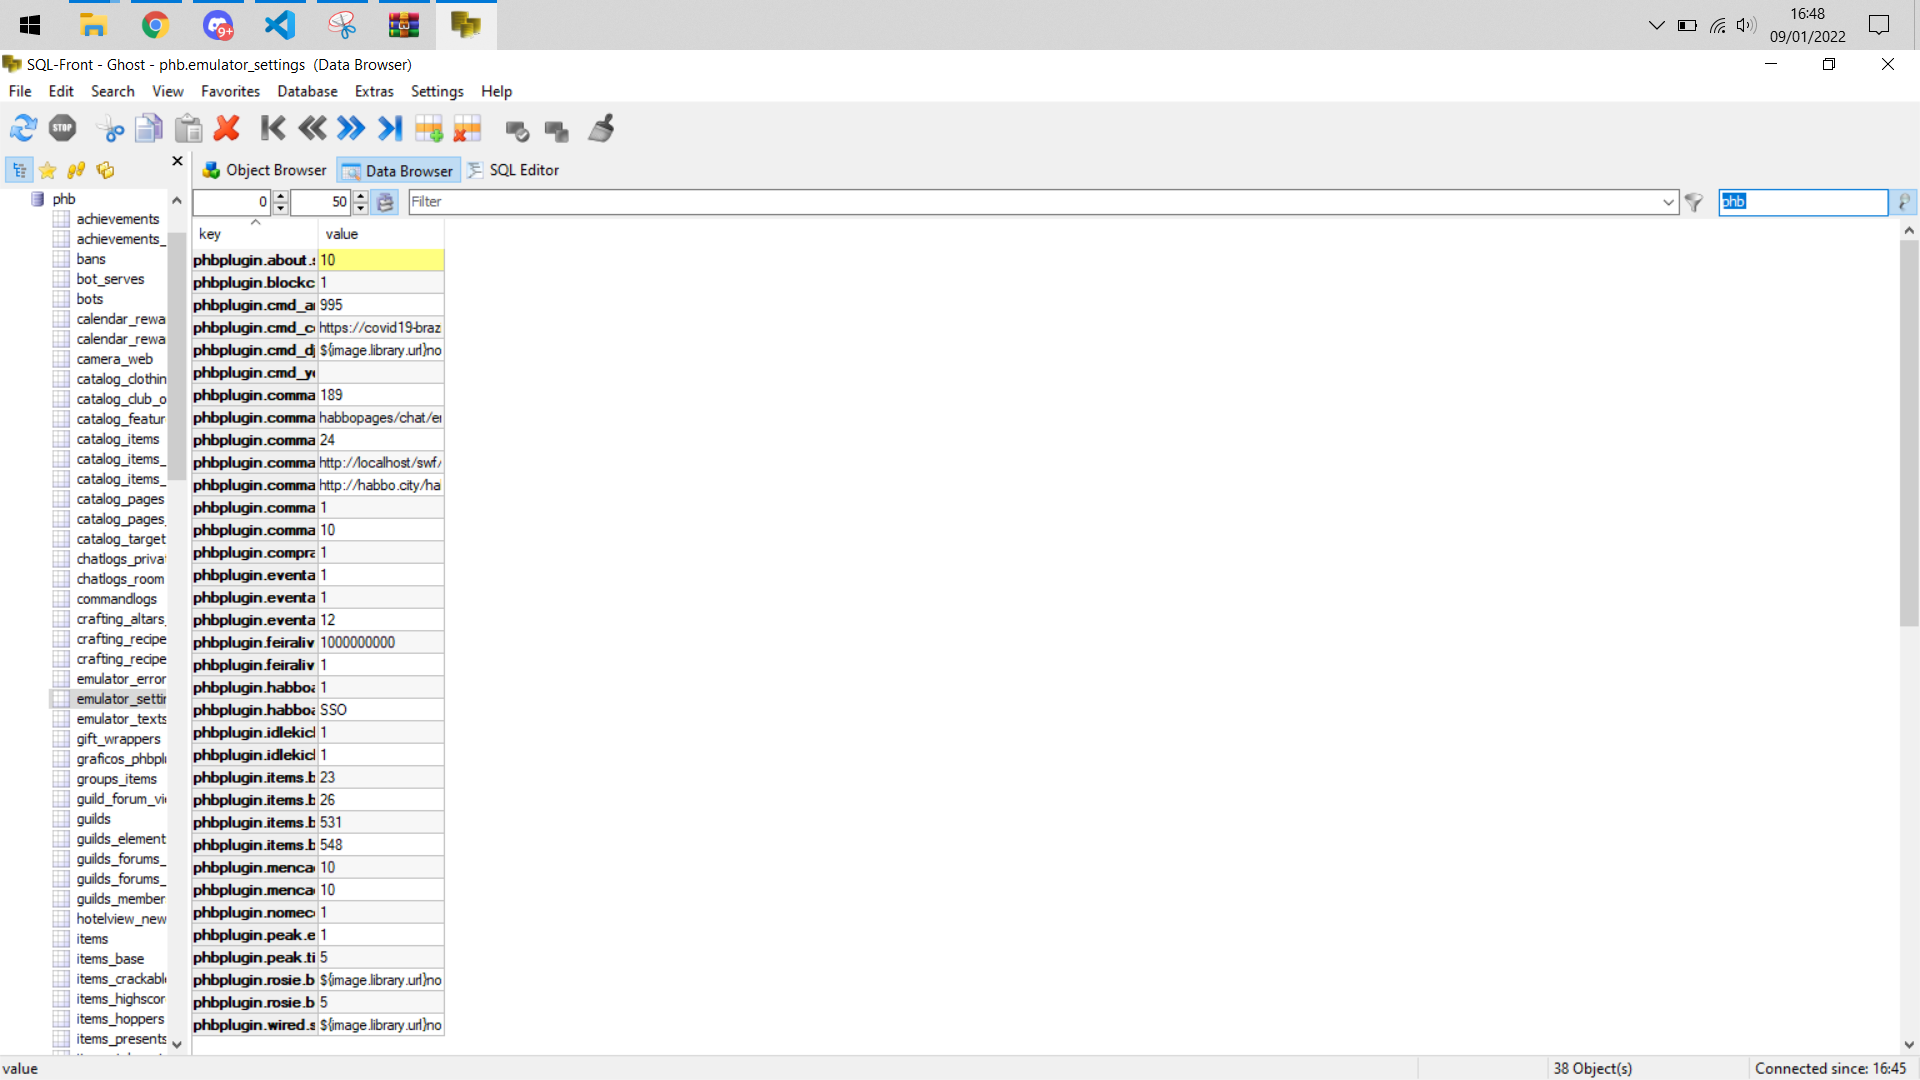This screenshot has width=1920, height=1080.
Task: Toggle the tree navigator view button
Action: pyautogui.click(x=19, y=170)
